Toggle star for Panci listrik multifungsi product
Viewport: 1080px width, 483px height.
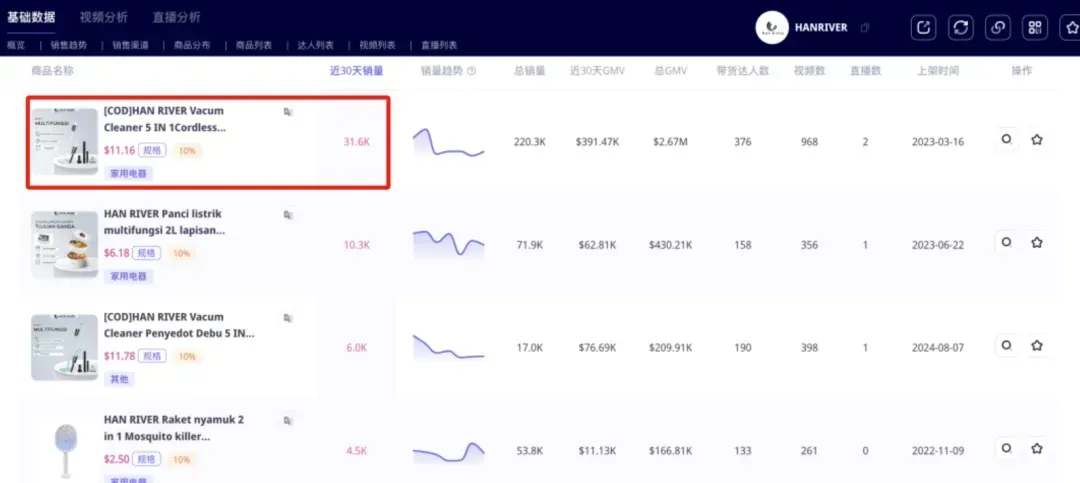[1037, 243]
